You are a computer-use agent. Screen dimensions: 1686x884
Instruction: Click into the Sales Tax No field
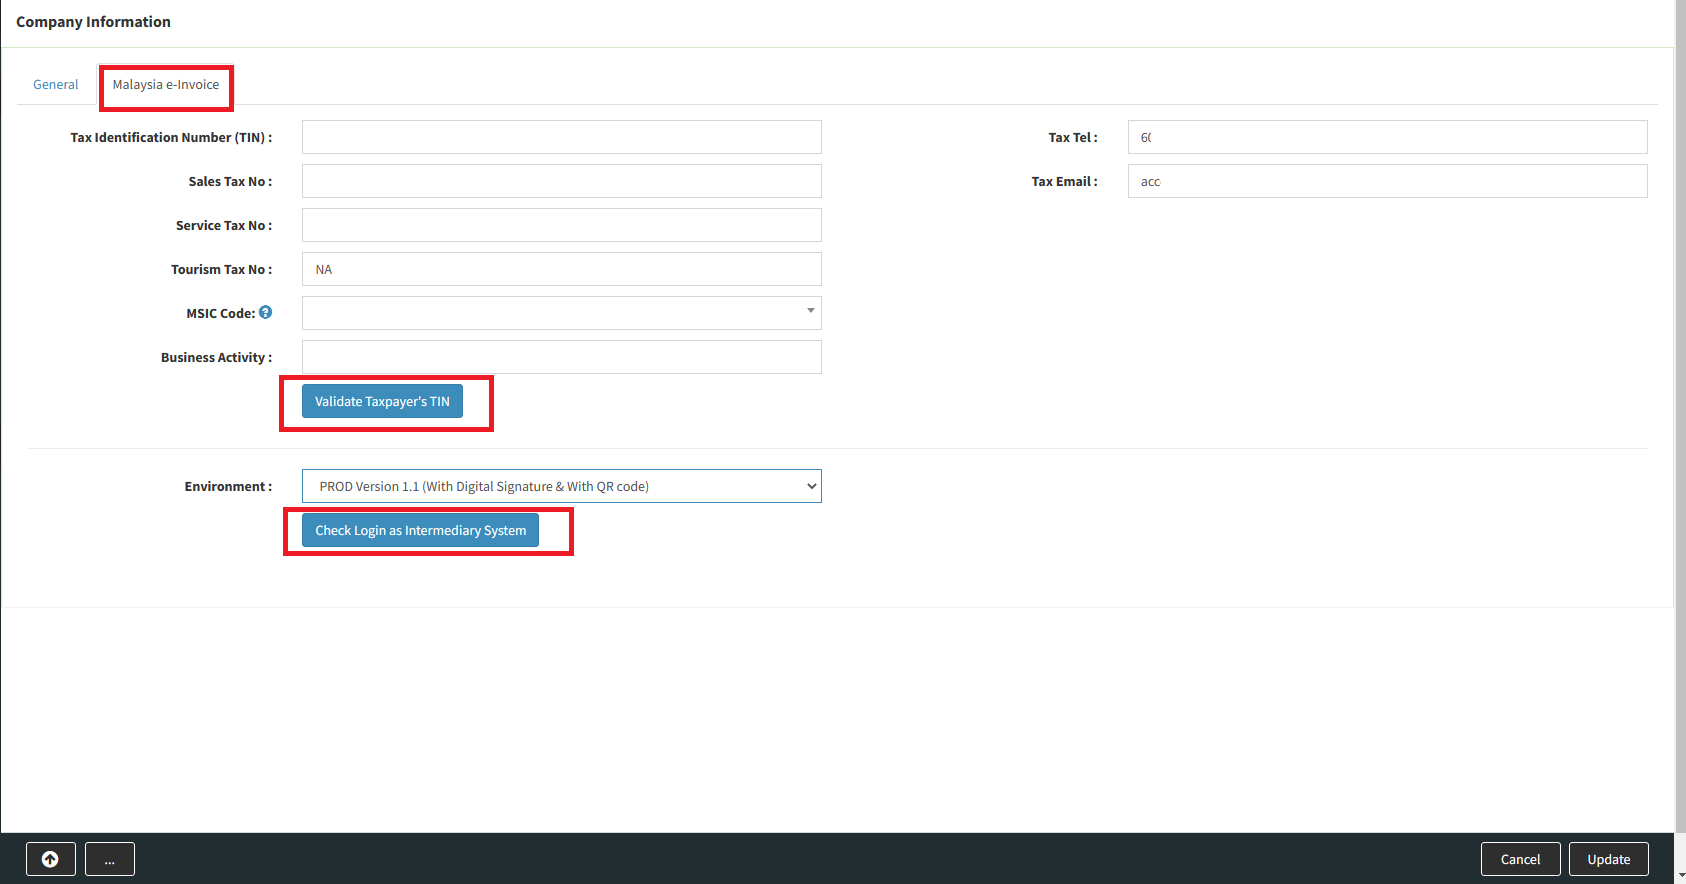pyautogui.click(x=561, y=181)
